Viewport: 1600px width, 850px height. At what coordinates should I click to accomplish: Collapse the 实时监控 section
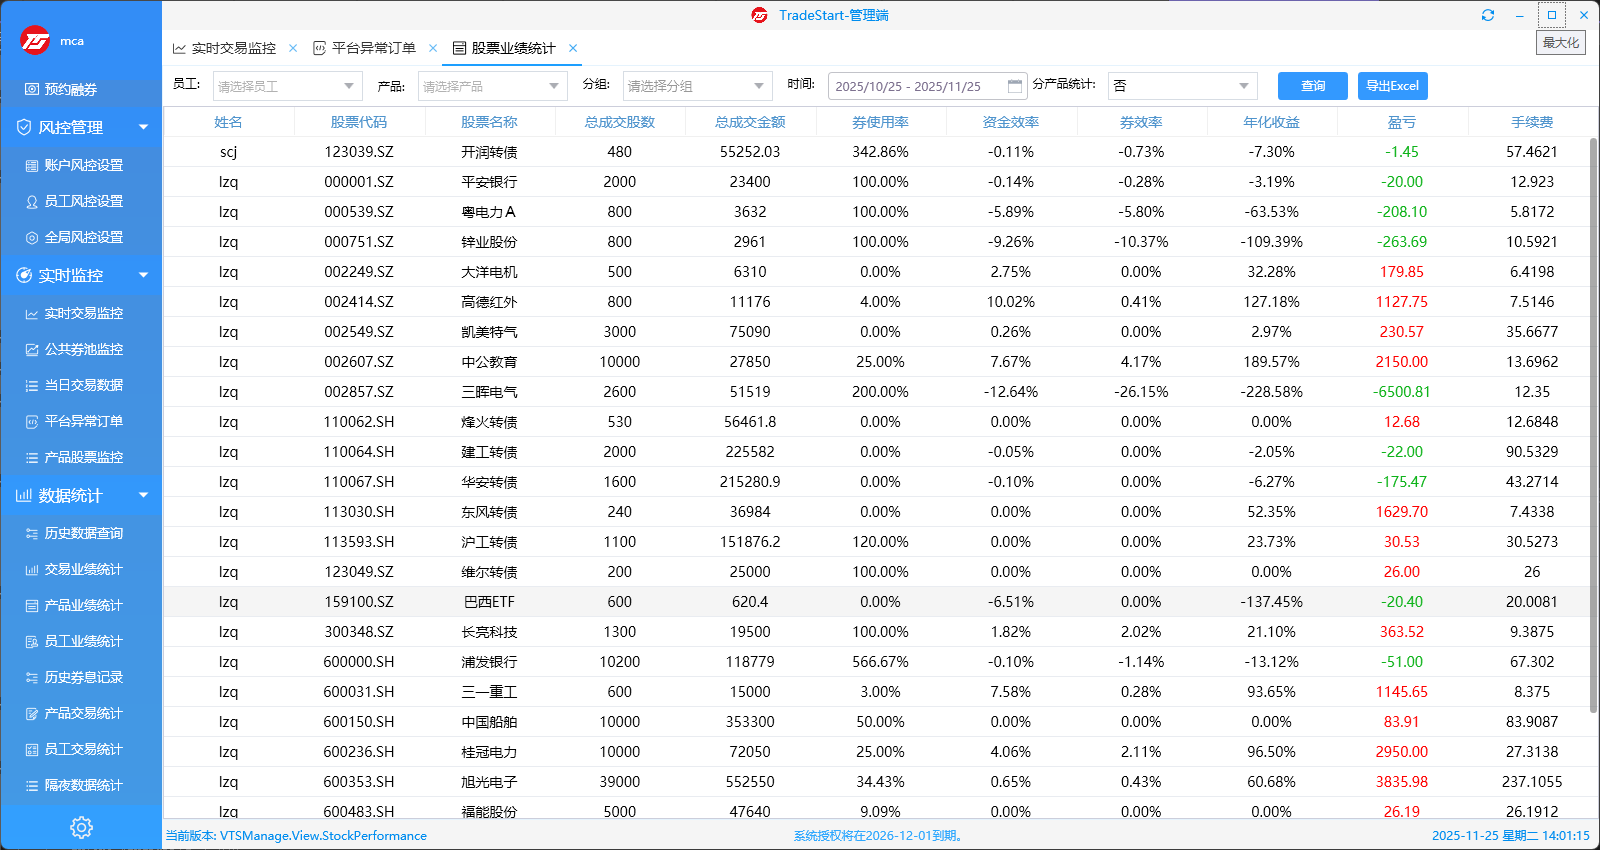pyautogui.click(x=143, y=275)
